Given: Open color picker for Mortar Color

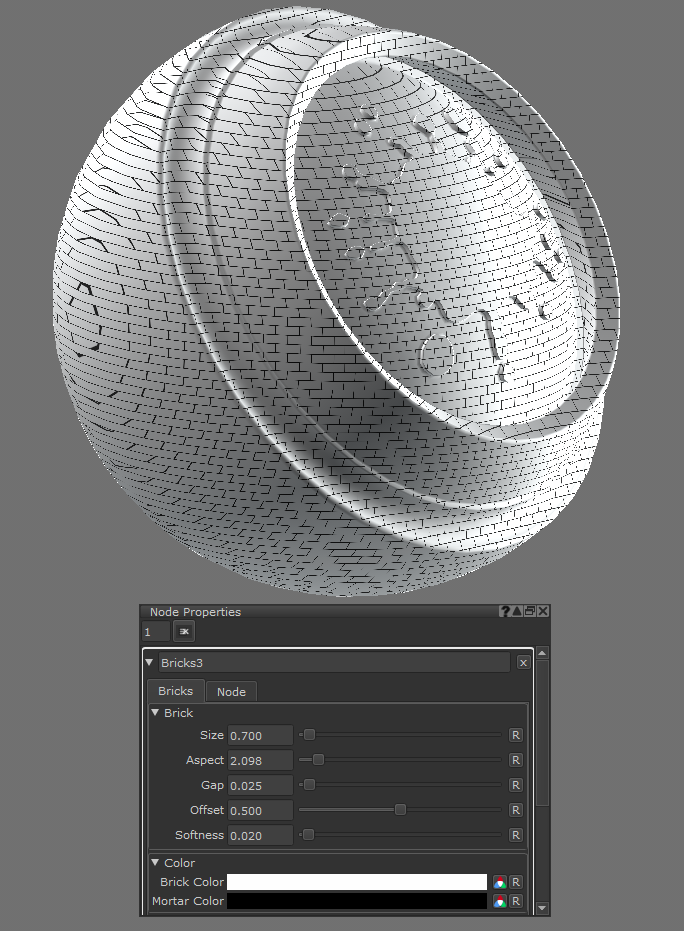Looking at the screenshot, I should [499, 901].
